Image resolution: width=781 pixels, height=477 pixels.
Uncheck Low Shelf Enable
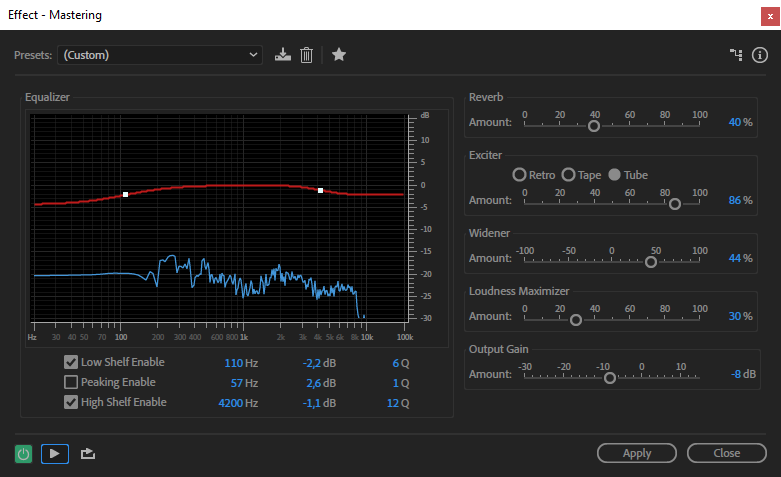(71, 362)
